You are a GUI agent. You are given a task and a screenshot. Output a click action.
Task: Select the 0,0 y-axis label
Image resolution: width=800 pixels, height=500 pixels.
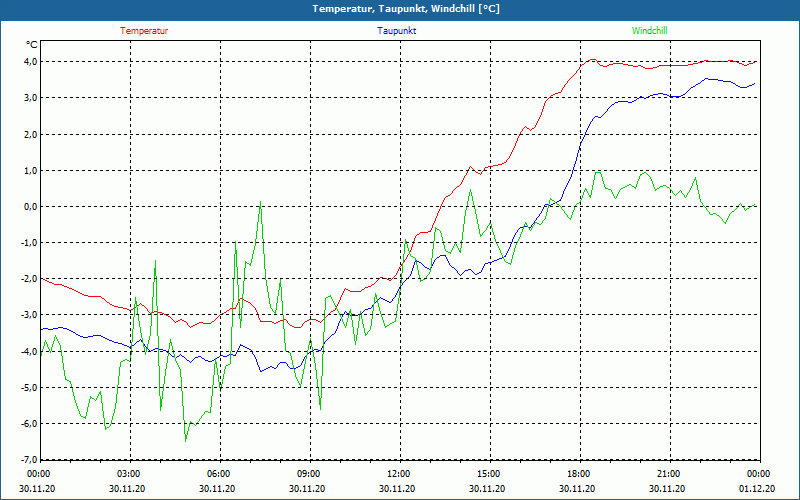point(30,207)
